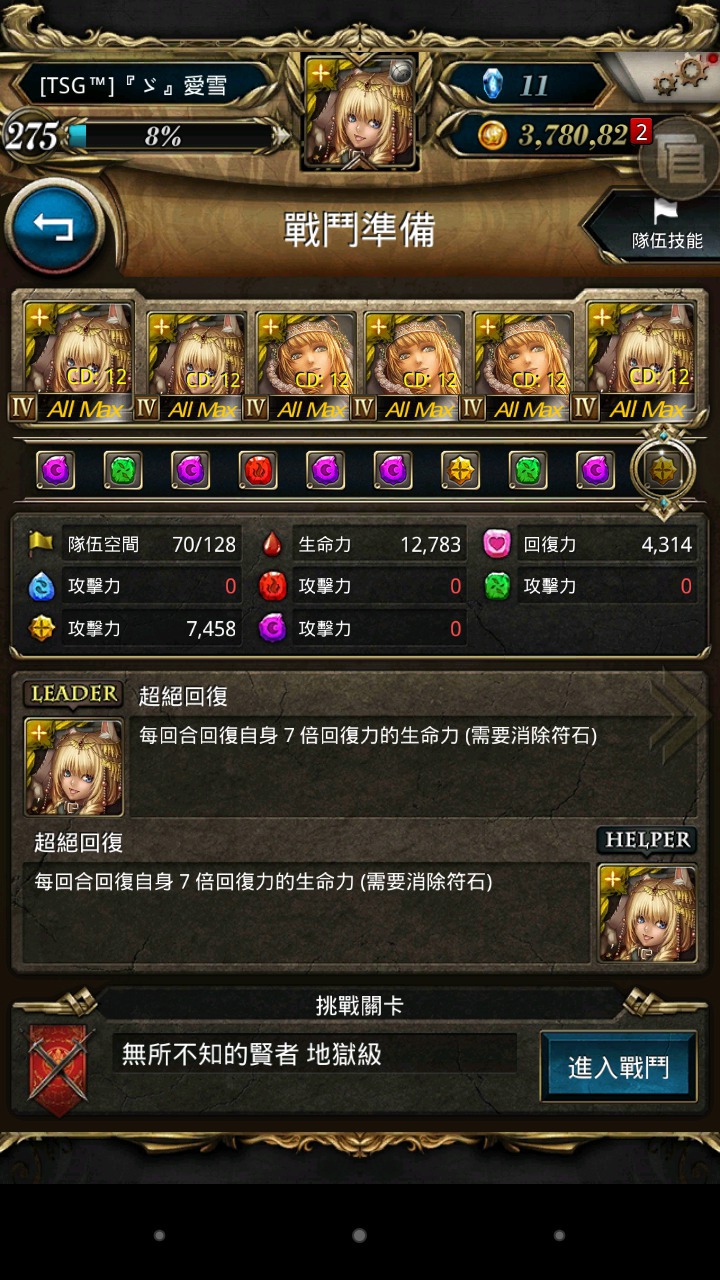Select the first green earth rune icon
The width and height of the screenshot is (720, 1280).
point(123,470)
